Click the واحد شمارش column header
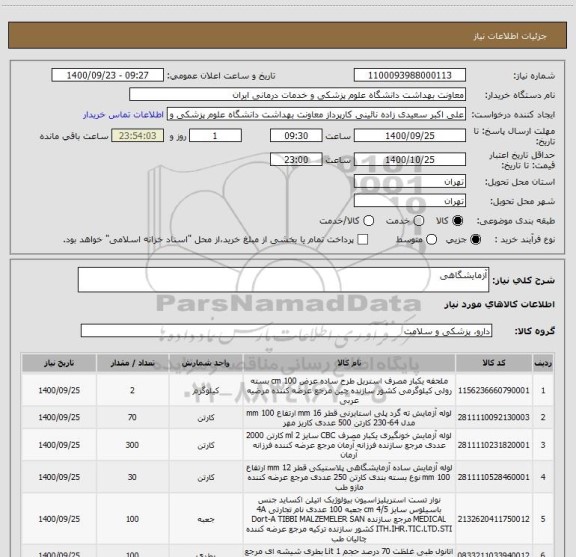 pos(206,363)
